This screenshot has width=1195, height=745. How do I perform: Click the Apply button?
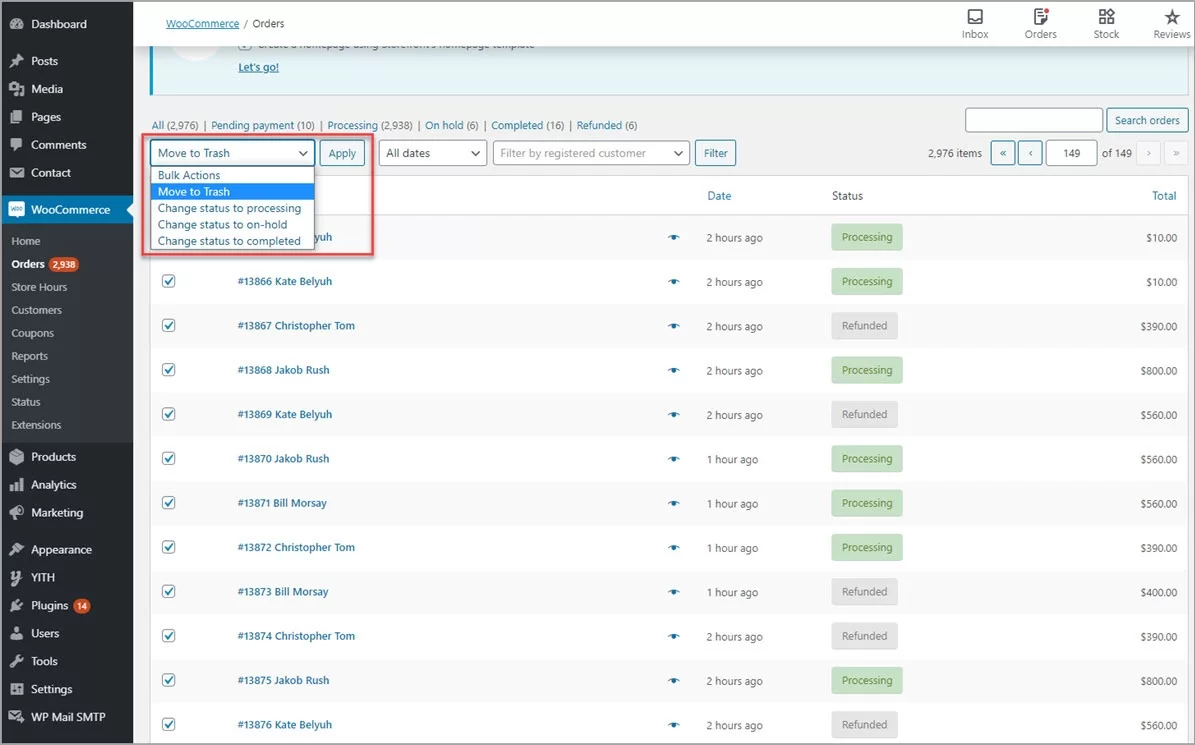tap(342, 153)
